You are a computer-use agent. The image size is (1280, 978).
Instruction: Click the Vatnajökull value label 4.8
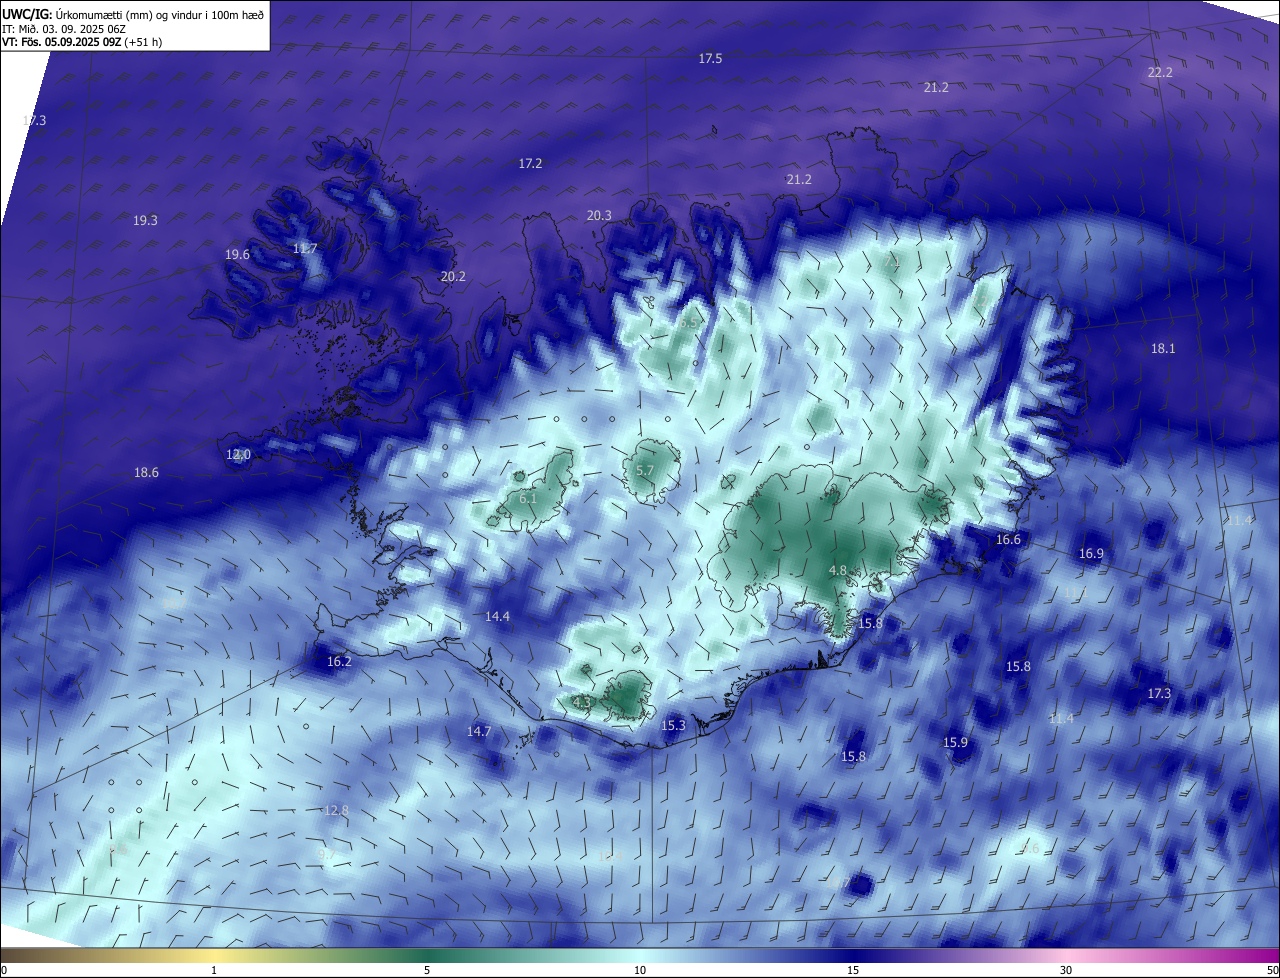838,570
